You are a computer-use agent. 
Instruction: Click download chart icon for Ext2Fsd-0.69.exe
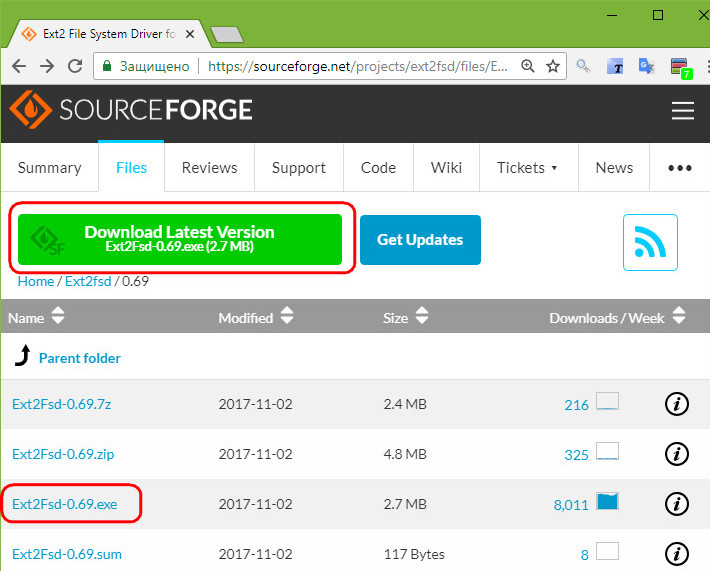point(607,501)
